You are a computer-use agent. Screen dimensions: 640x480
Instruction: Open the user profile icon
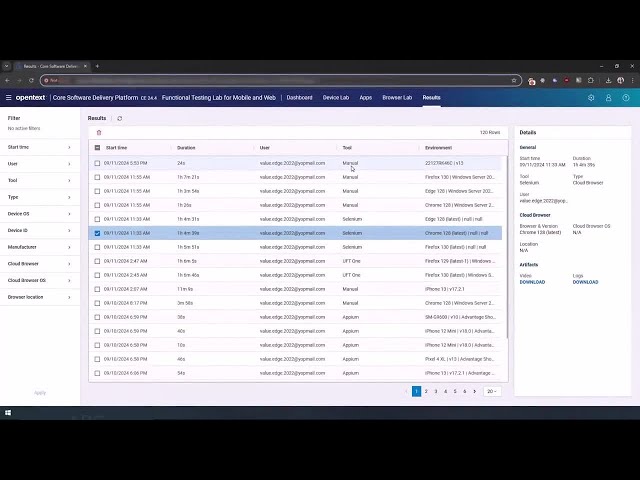click(x=609, y=98)
